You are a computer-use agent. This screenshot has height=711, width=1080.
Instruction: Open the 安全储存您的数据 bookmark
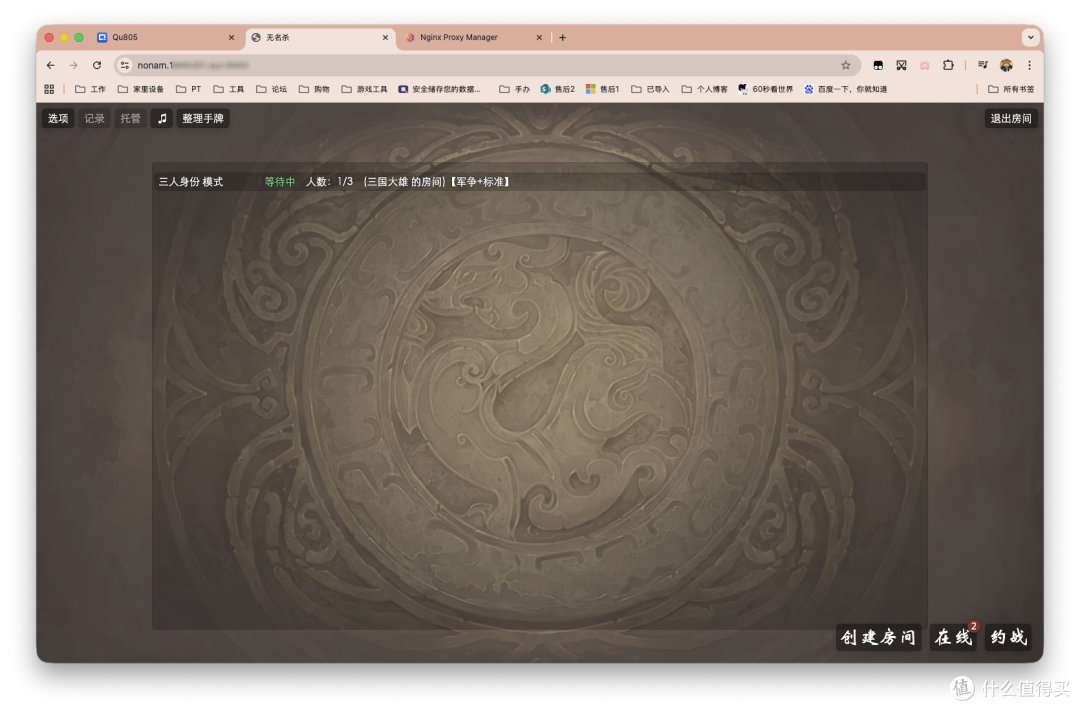pyautogui.click(x=439, y=89)
